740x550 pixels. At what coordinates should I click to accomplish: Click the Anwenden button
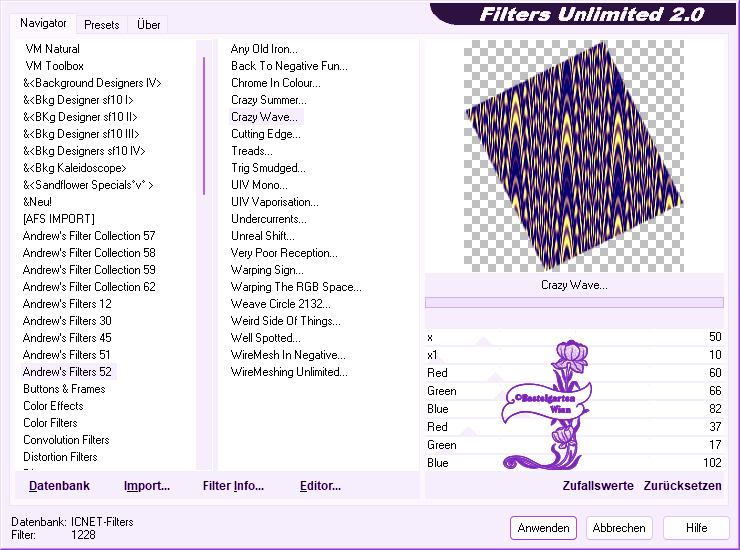544,528
